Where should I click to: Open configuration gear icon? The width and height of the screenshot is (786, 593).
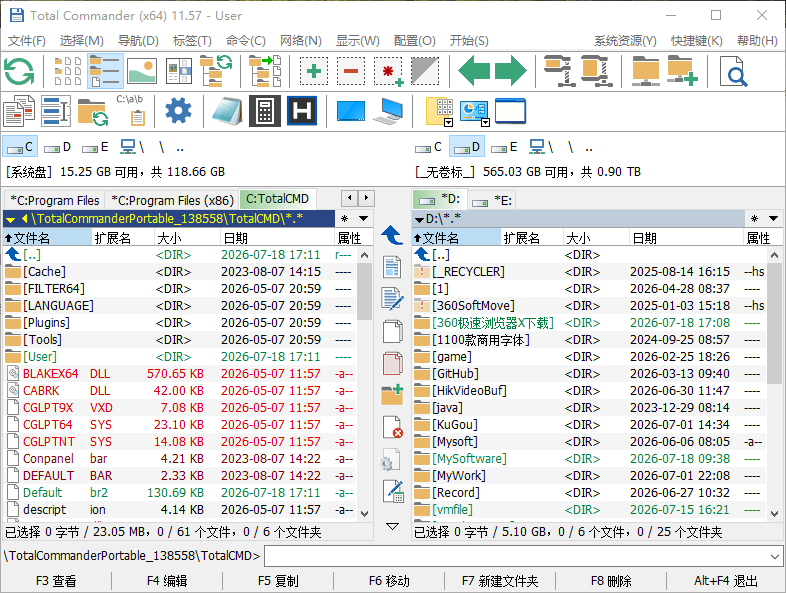tap(178, 111)
